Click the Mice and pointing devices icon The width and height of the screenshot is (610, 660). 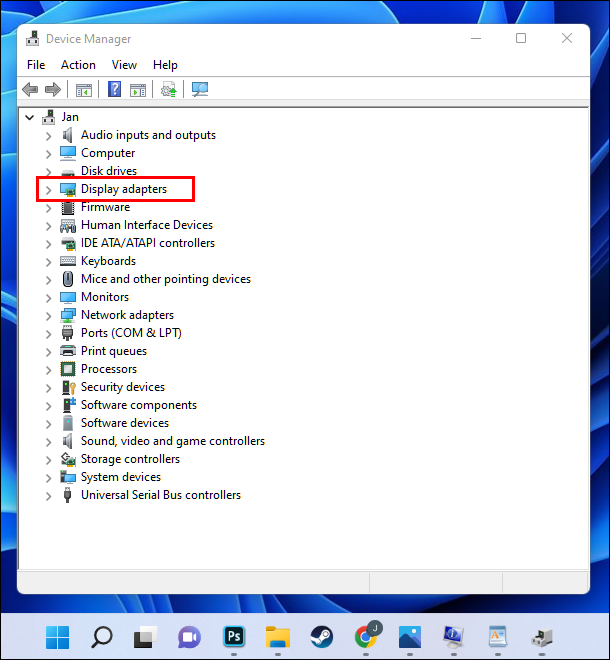(68, 279)
